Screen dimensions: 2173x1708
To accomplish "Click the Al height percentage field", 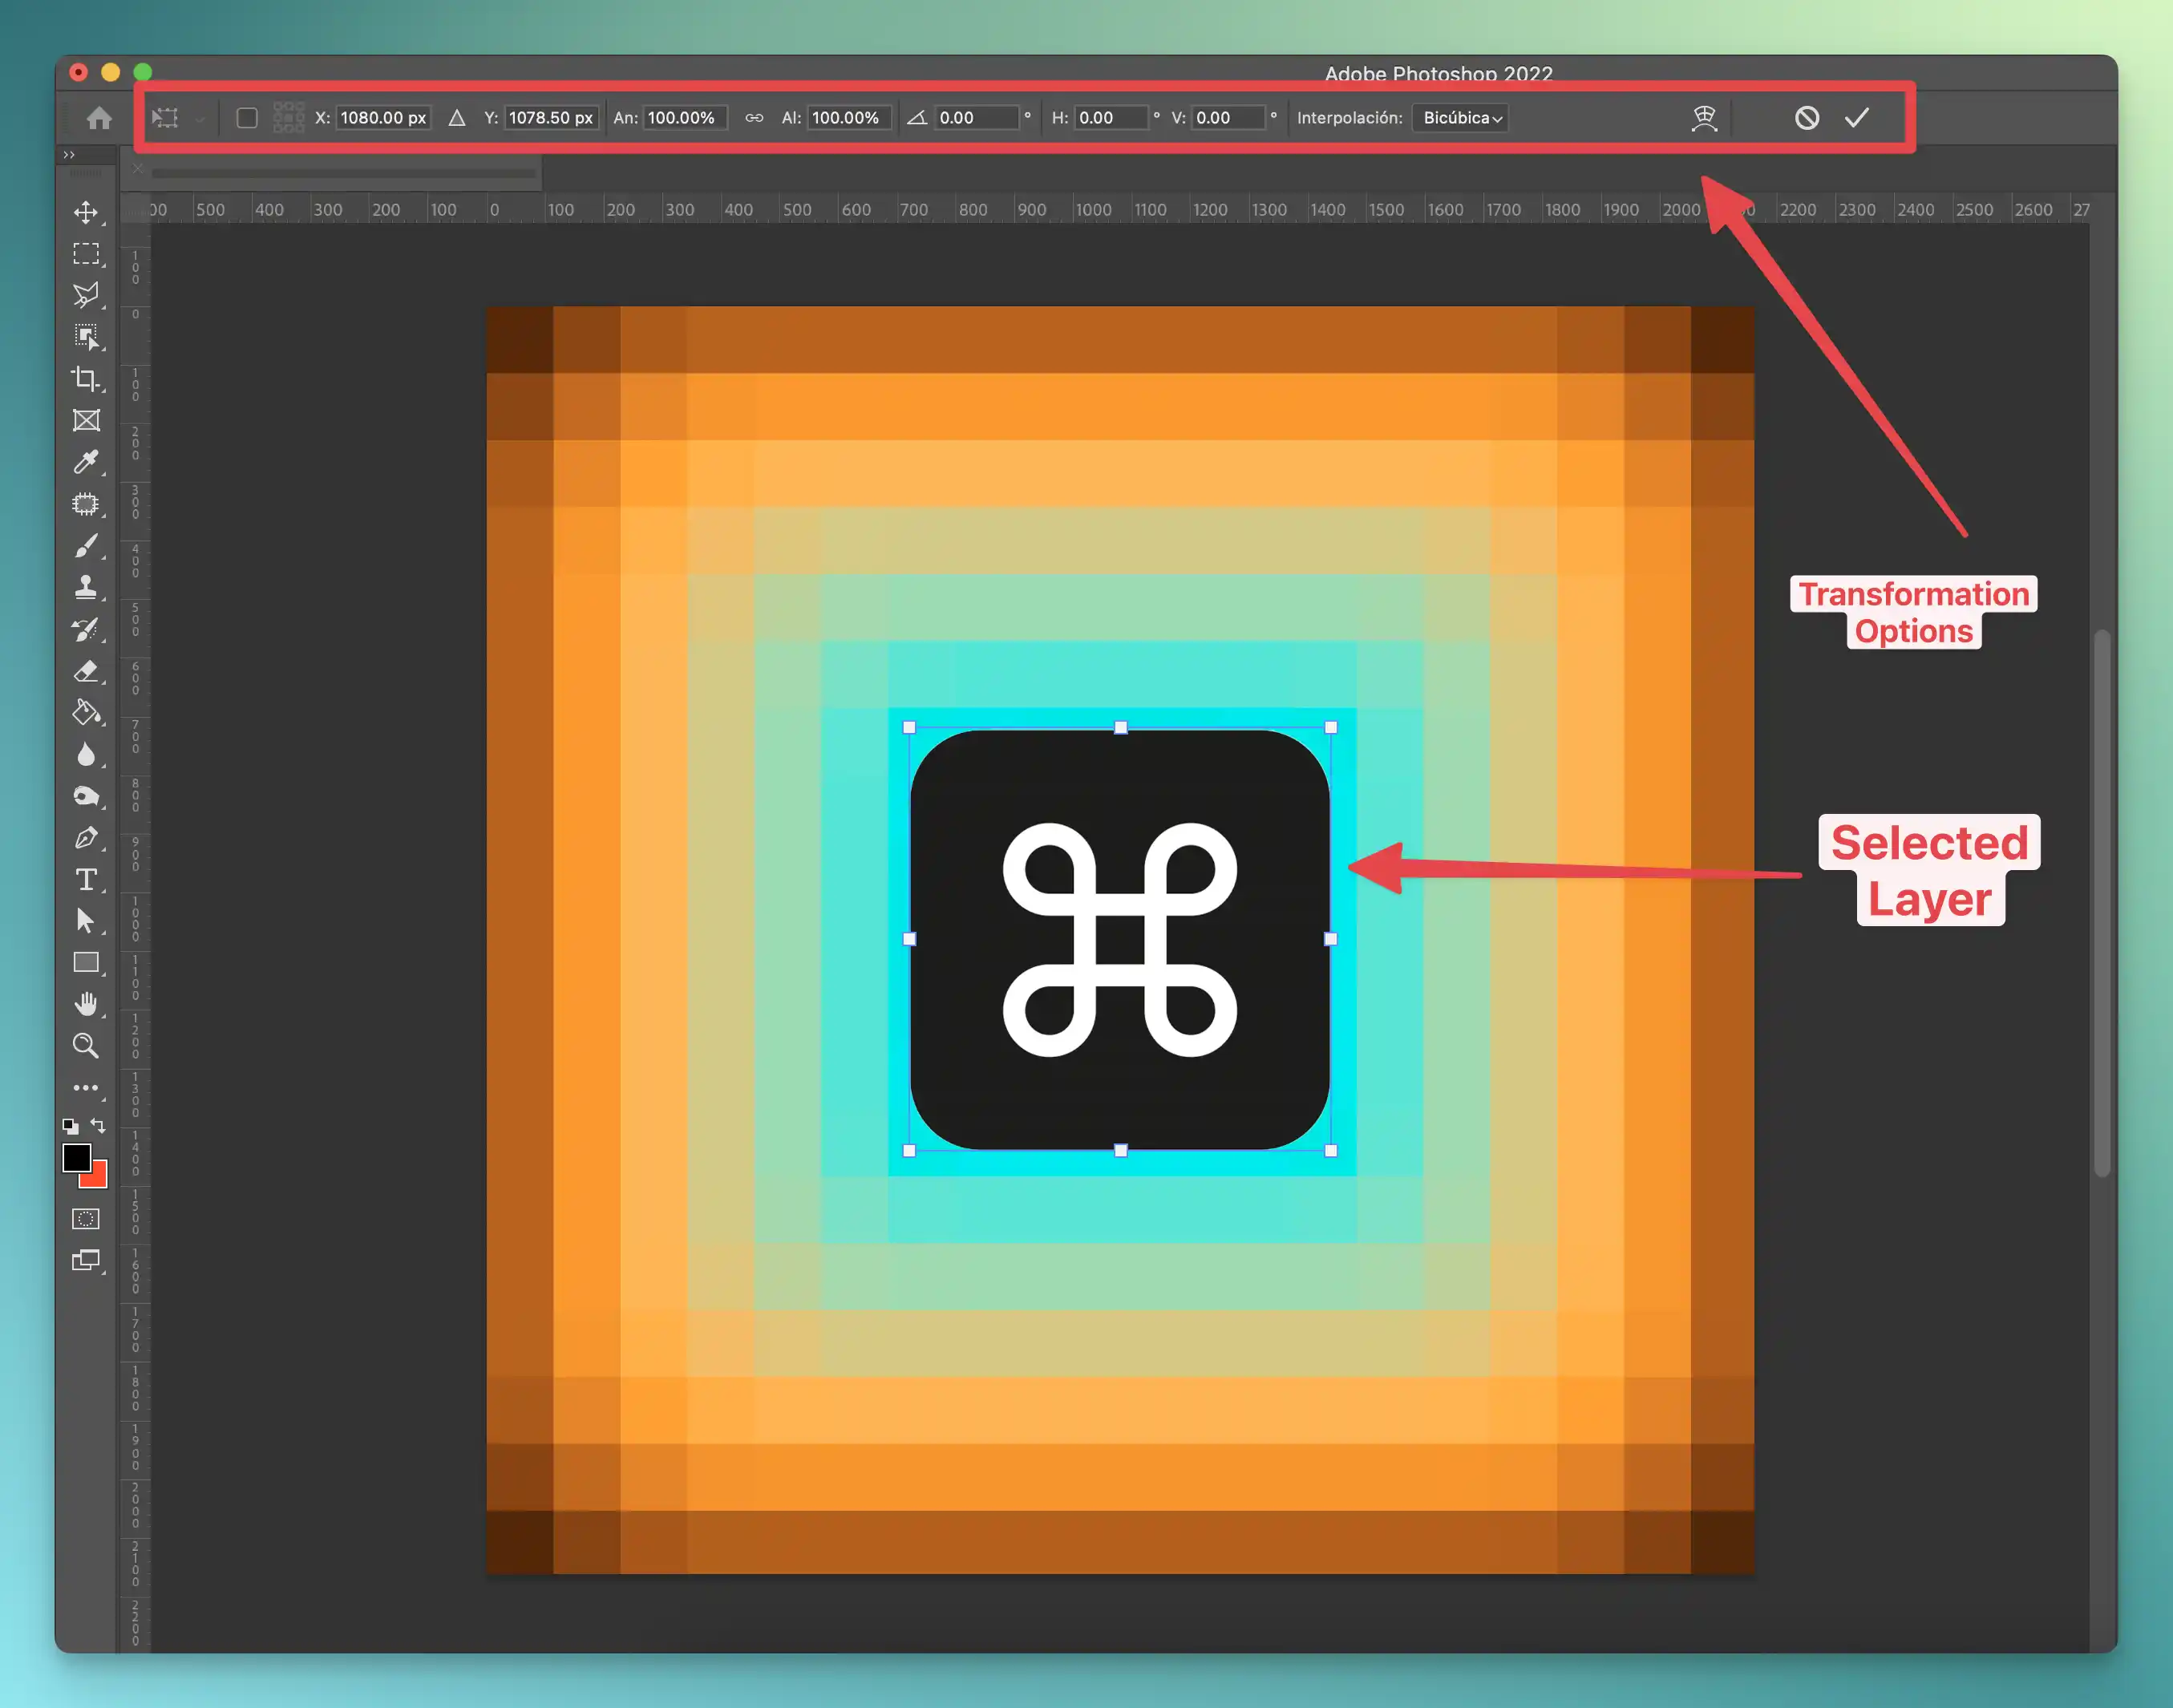I will pyautogui.click(x=849, y=118).
